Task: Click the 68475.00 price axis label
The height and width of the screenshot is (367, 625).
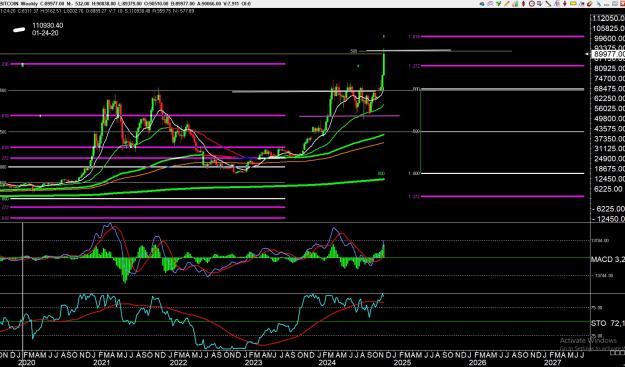Action: coord(609,88)
